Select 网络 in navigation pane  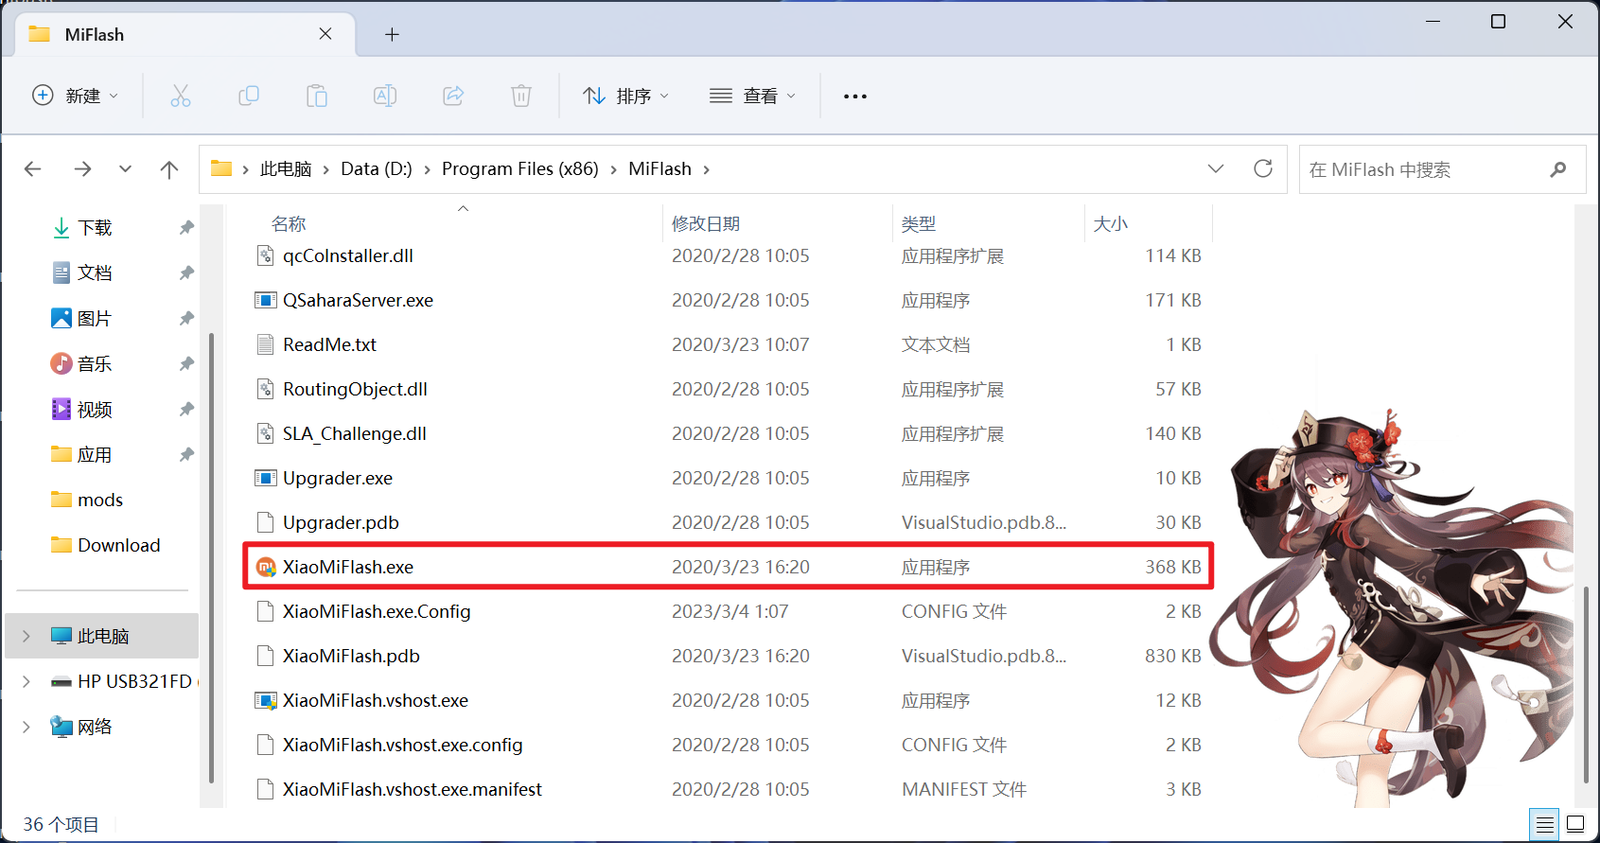[95, 727]
